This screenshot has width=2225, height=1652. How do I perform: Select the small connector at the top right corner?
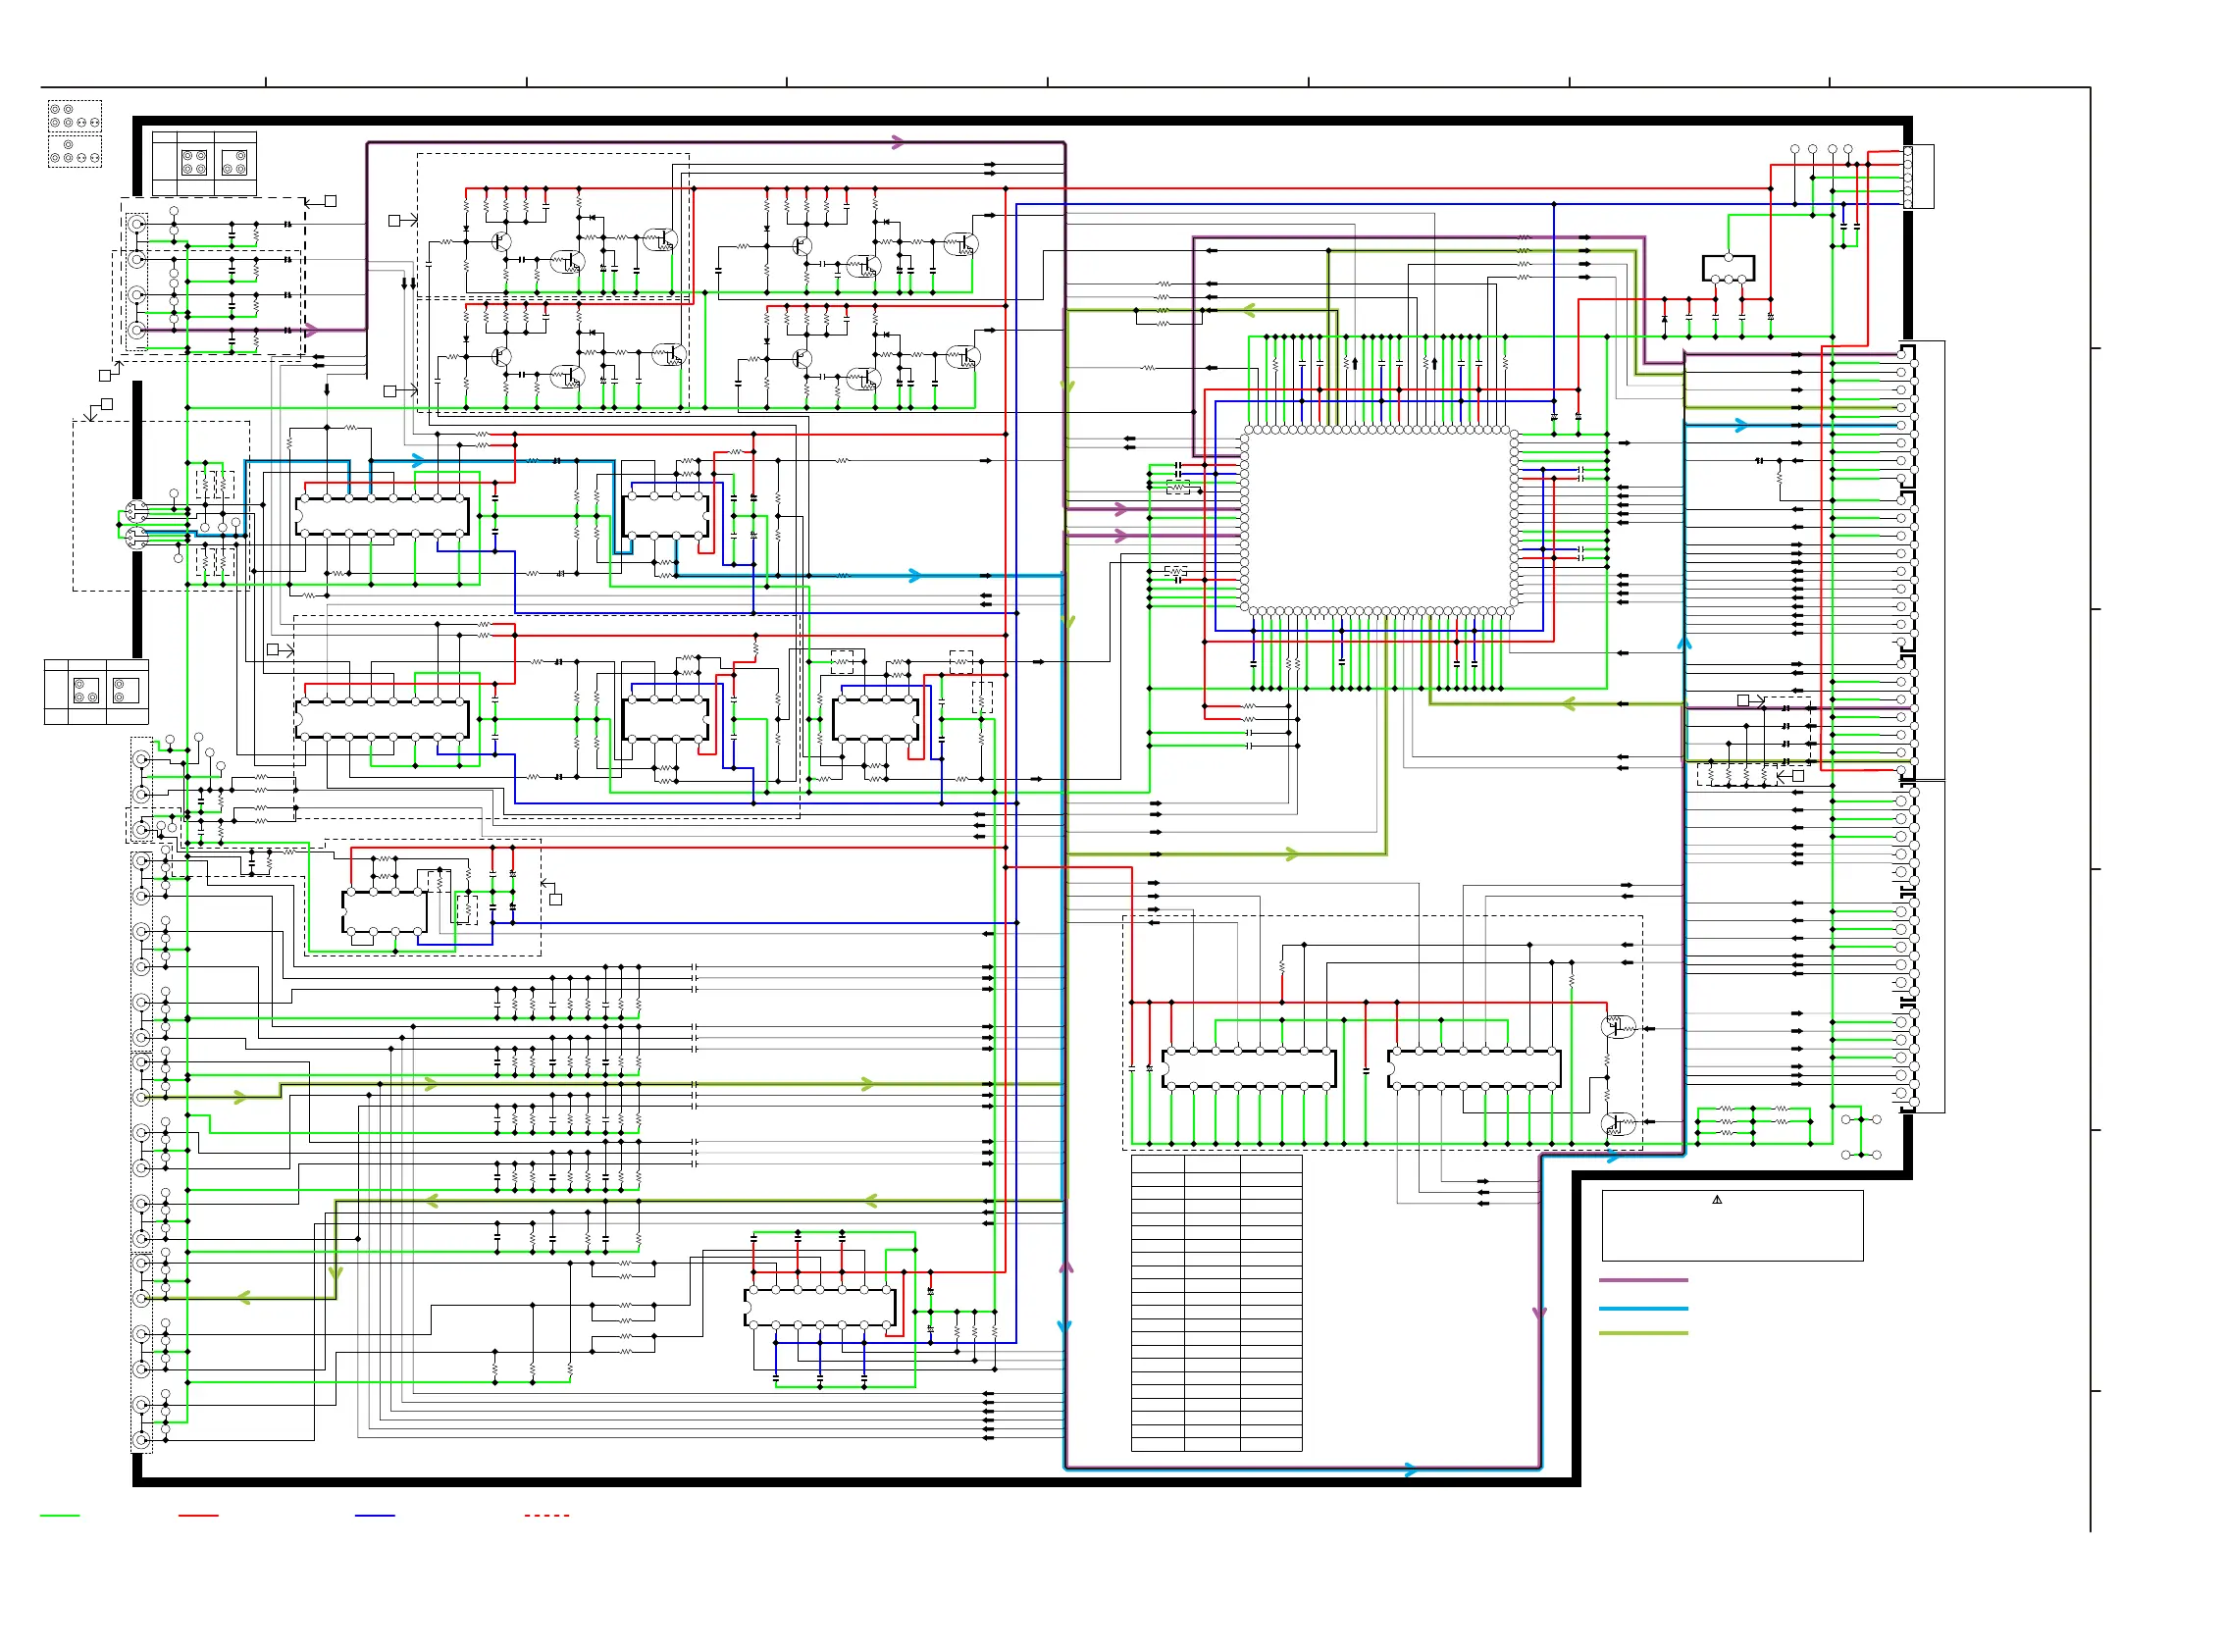click(x=1917, y=177)
